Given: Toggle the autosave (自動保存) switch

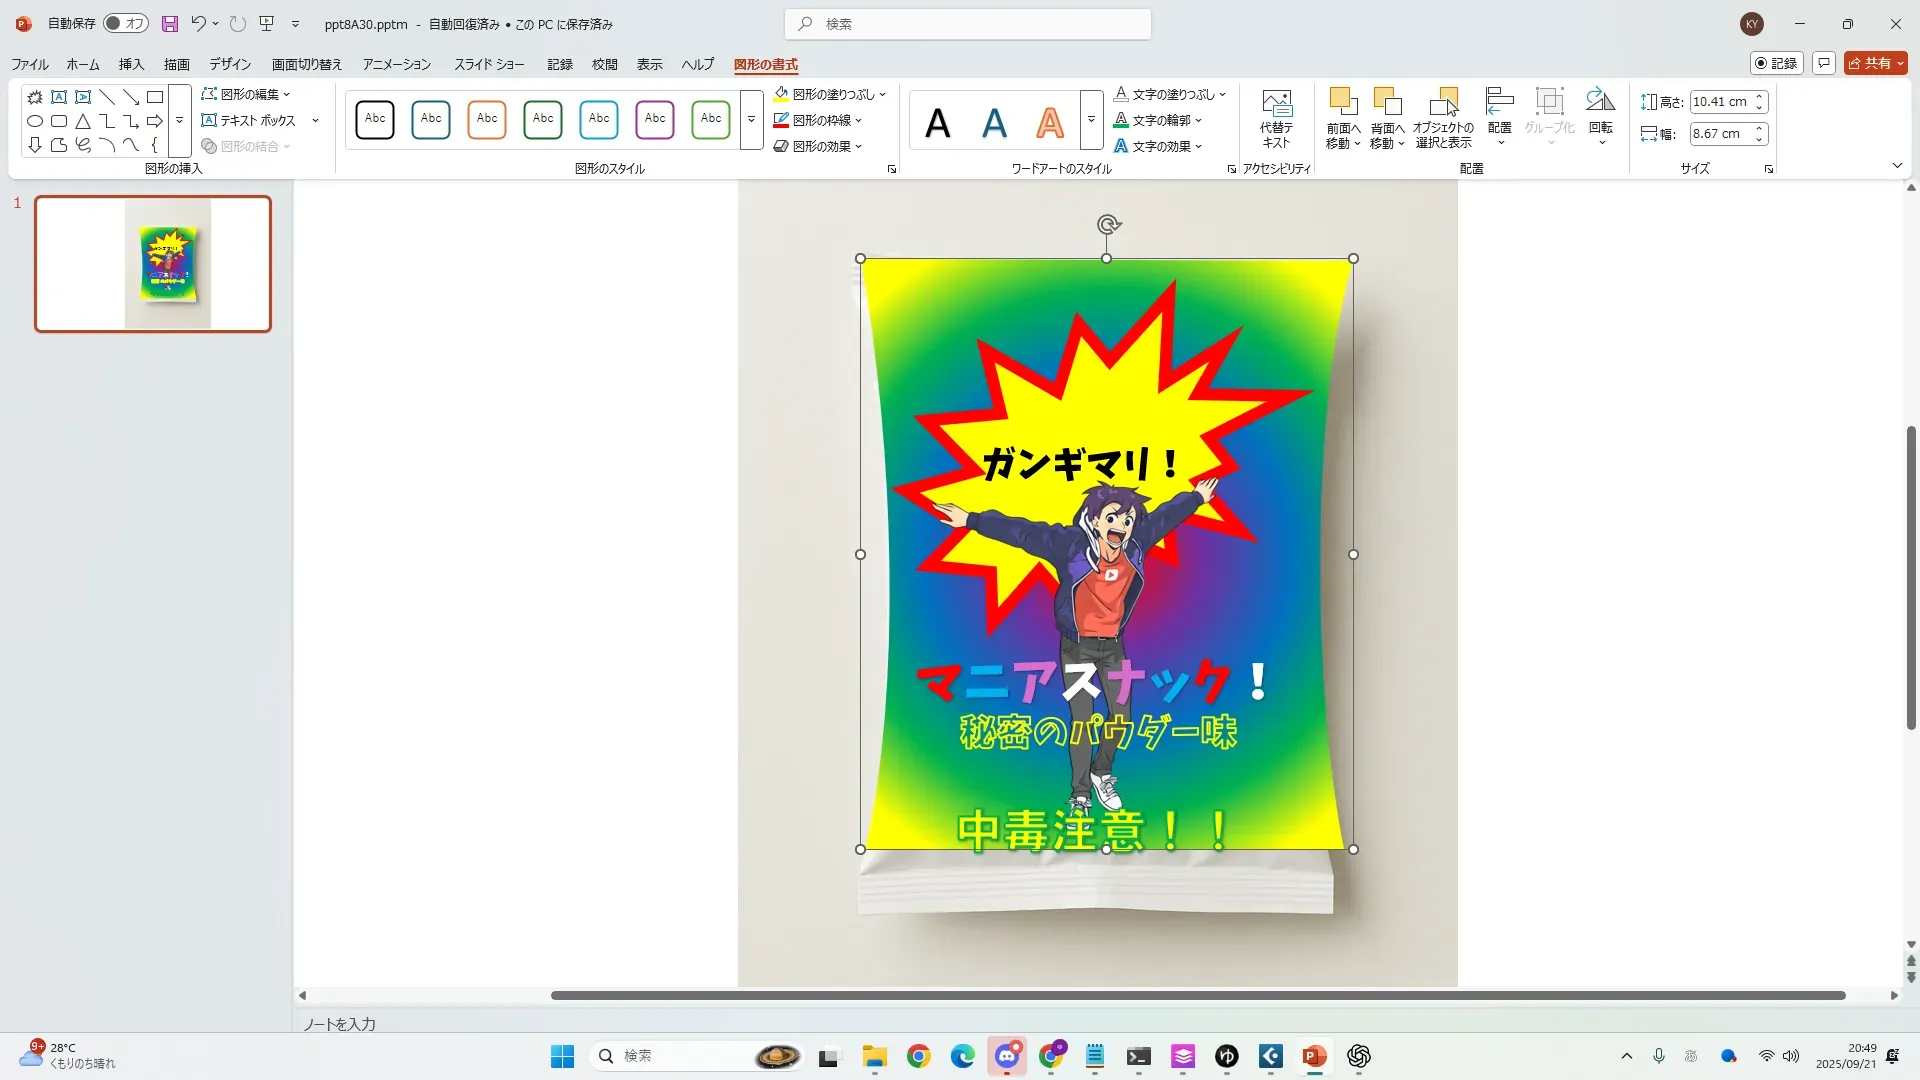Looking at the screenshot, I should [126, 24].
